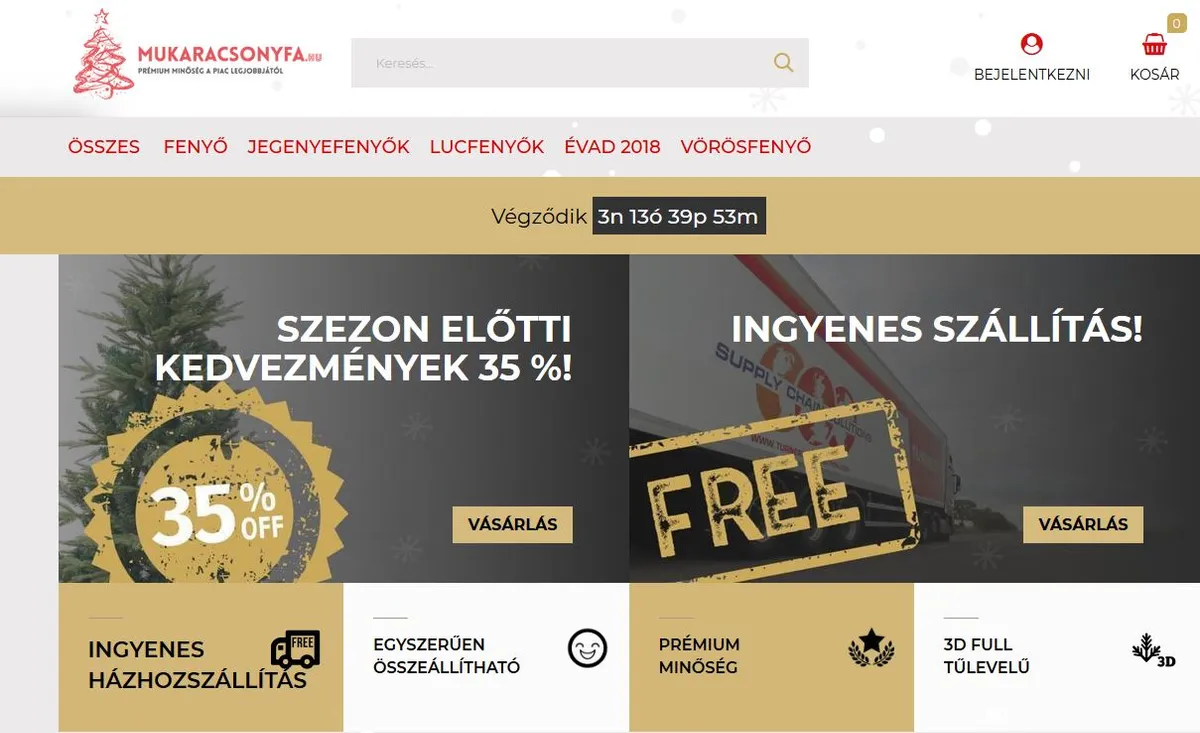Open the ÖSSZES menu category
1200x733 pixels.
[x=104, y=147]
